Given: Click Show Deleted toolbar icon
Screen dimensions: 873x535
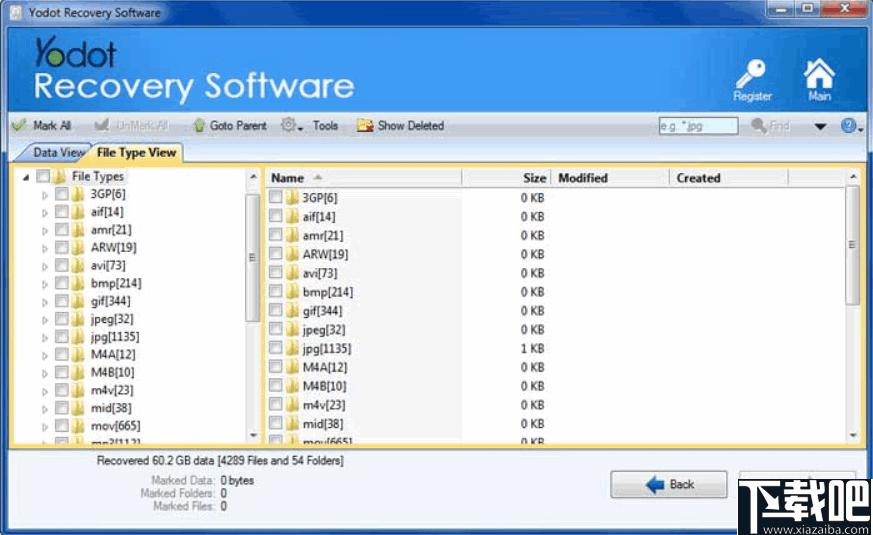Looking at the screenshot, I should click(x=365, y=126).
